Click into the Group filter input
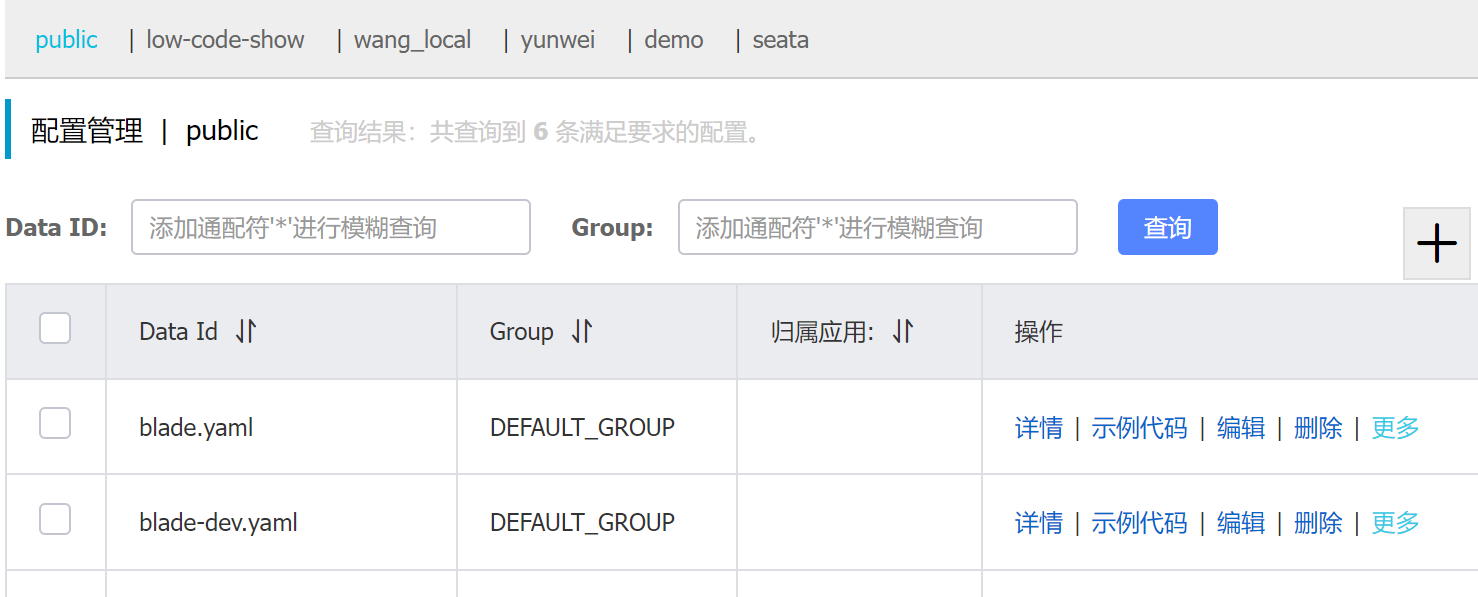The width and height of the screenshot is (1478, 597). point(877,227)
